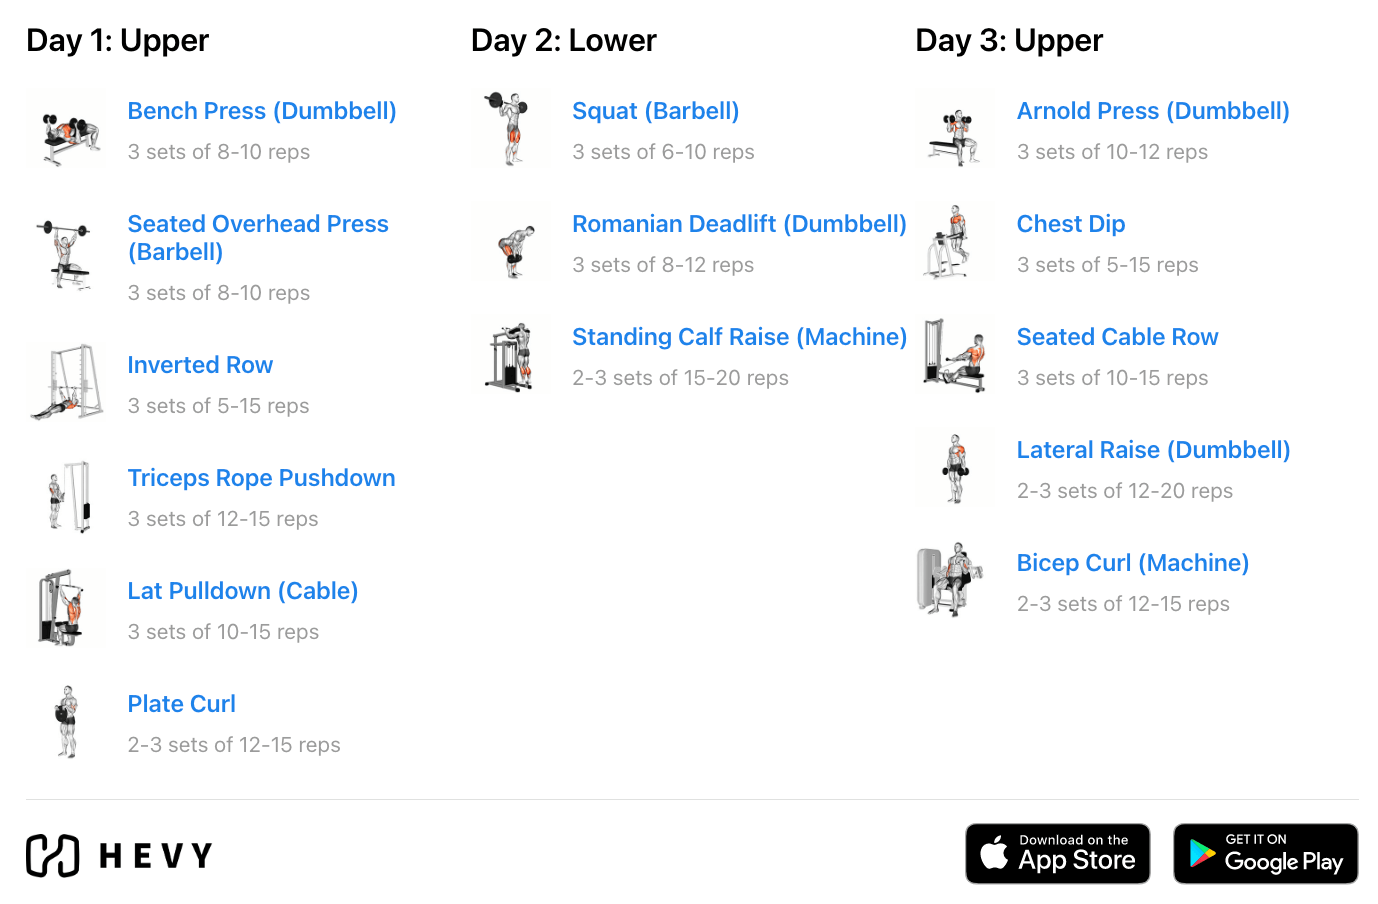Image resolution: width=1378 pixels, height=904 pixels.
Task: Click the Standing Calf Raise thumbnail
Action: tap(510, 354)
